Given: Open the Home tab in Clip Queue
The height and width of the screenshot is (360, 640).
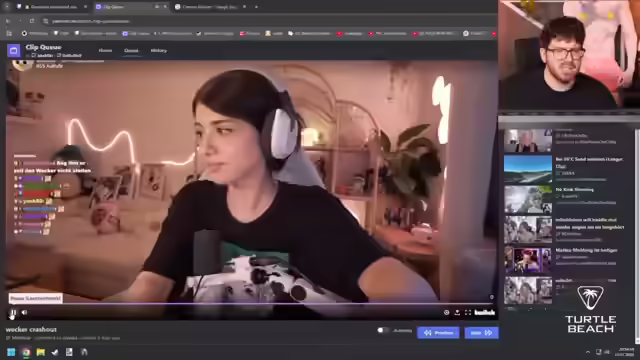Looking at the screenshot, I should 105,51.
